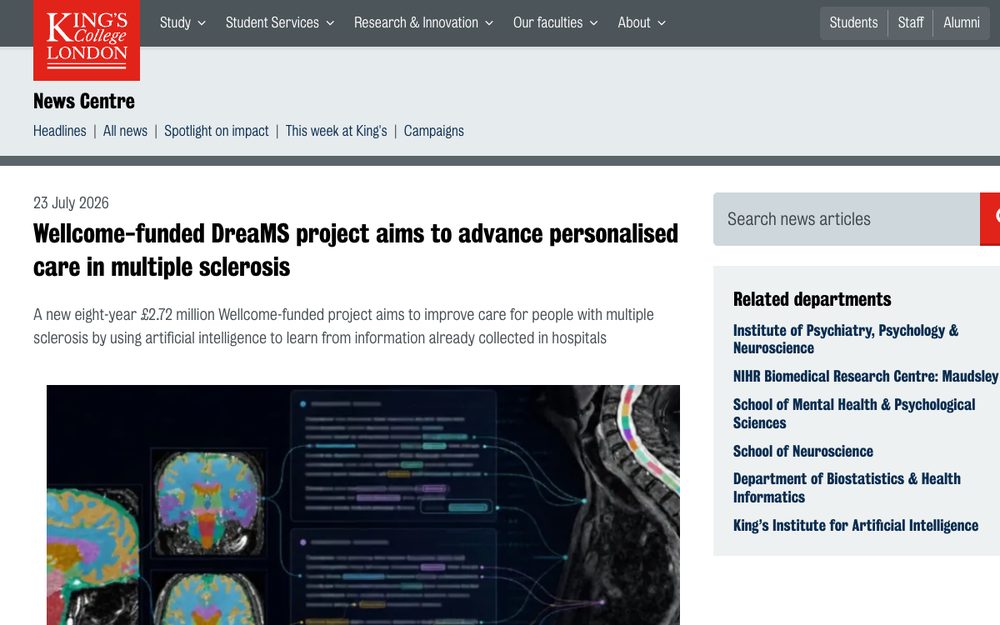Open King's Institute for Artificial Intelligence link
Screen dimensions: 1000x625
click(855, 525)
